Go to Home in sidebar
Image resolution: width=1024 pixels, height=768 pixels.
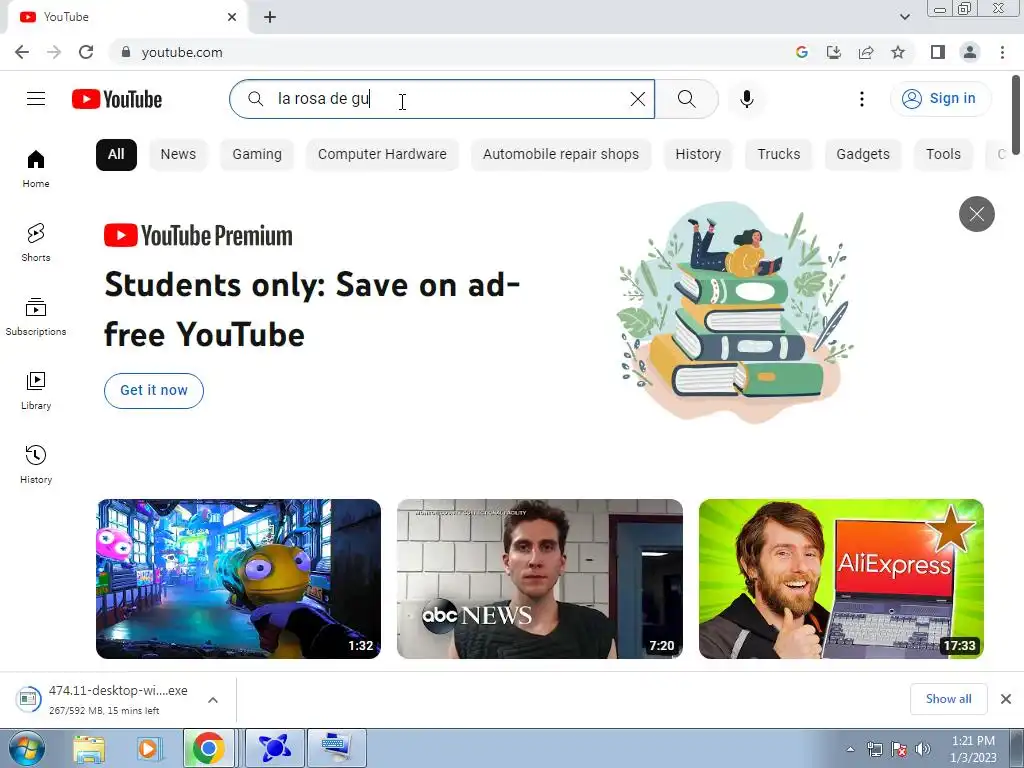click(x=36, y=168)
